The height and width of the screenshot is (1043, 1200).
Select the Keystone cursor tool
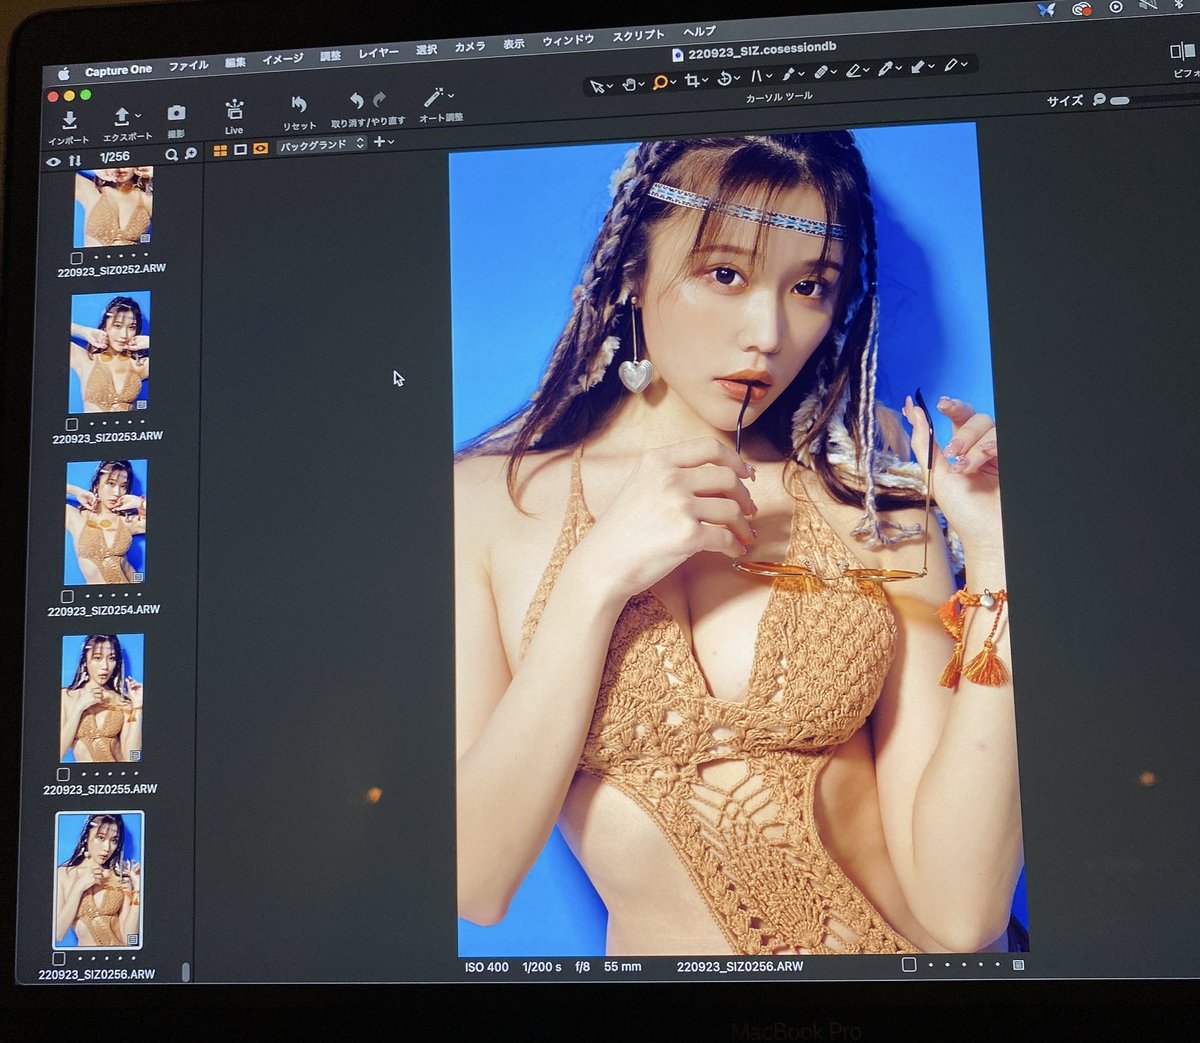pyautogui.click(x=756, y=77)
